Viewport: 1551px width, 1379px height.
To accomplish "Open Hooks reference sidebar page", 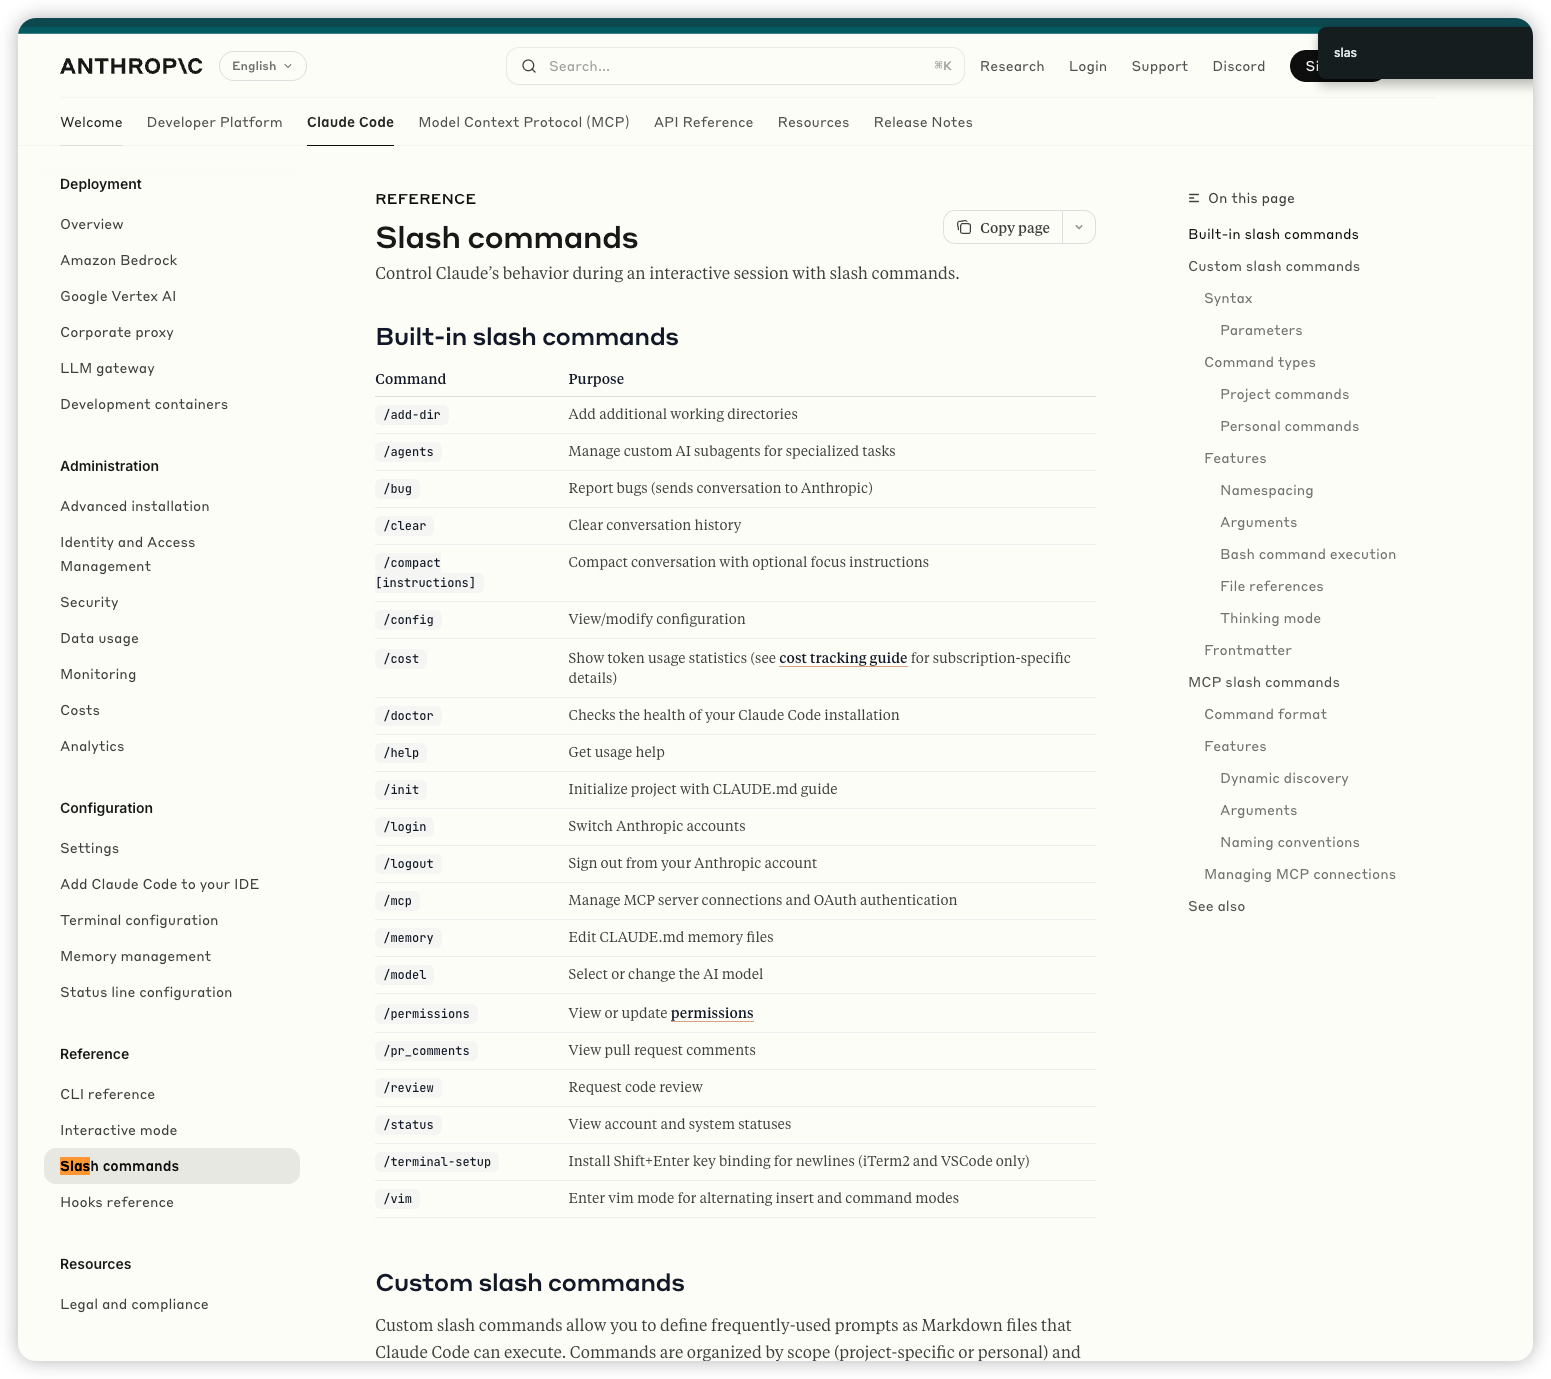I will click(x=117, y=1202).
